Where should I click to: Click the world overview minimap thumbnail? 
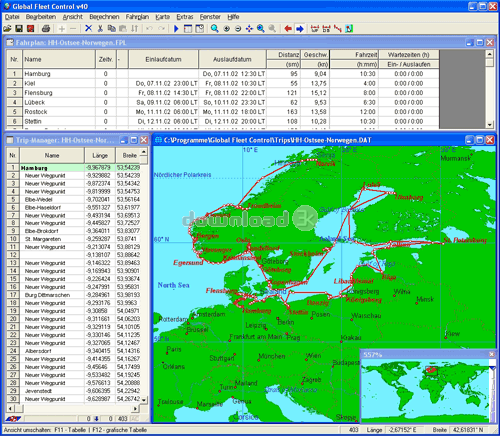426,390
